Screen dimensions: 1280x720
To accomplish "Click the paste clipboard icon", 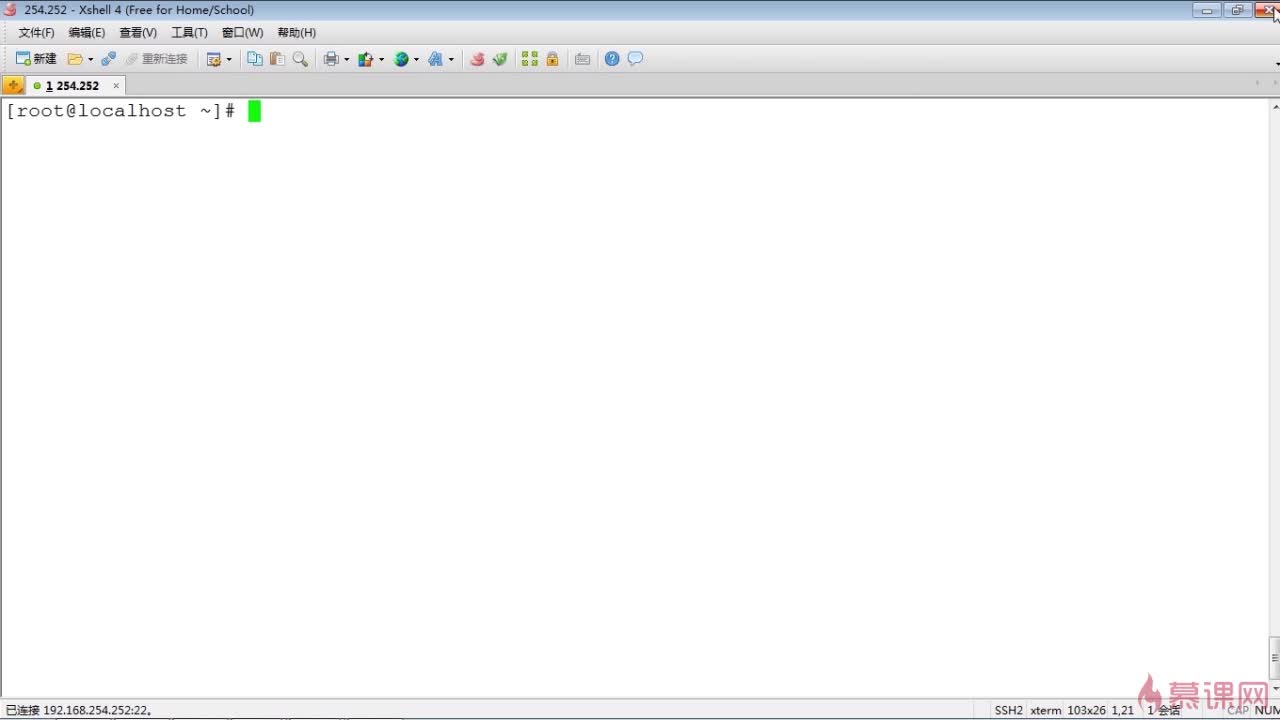I will pos(277,59).
